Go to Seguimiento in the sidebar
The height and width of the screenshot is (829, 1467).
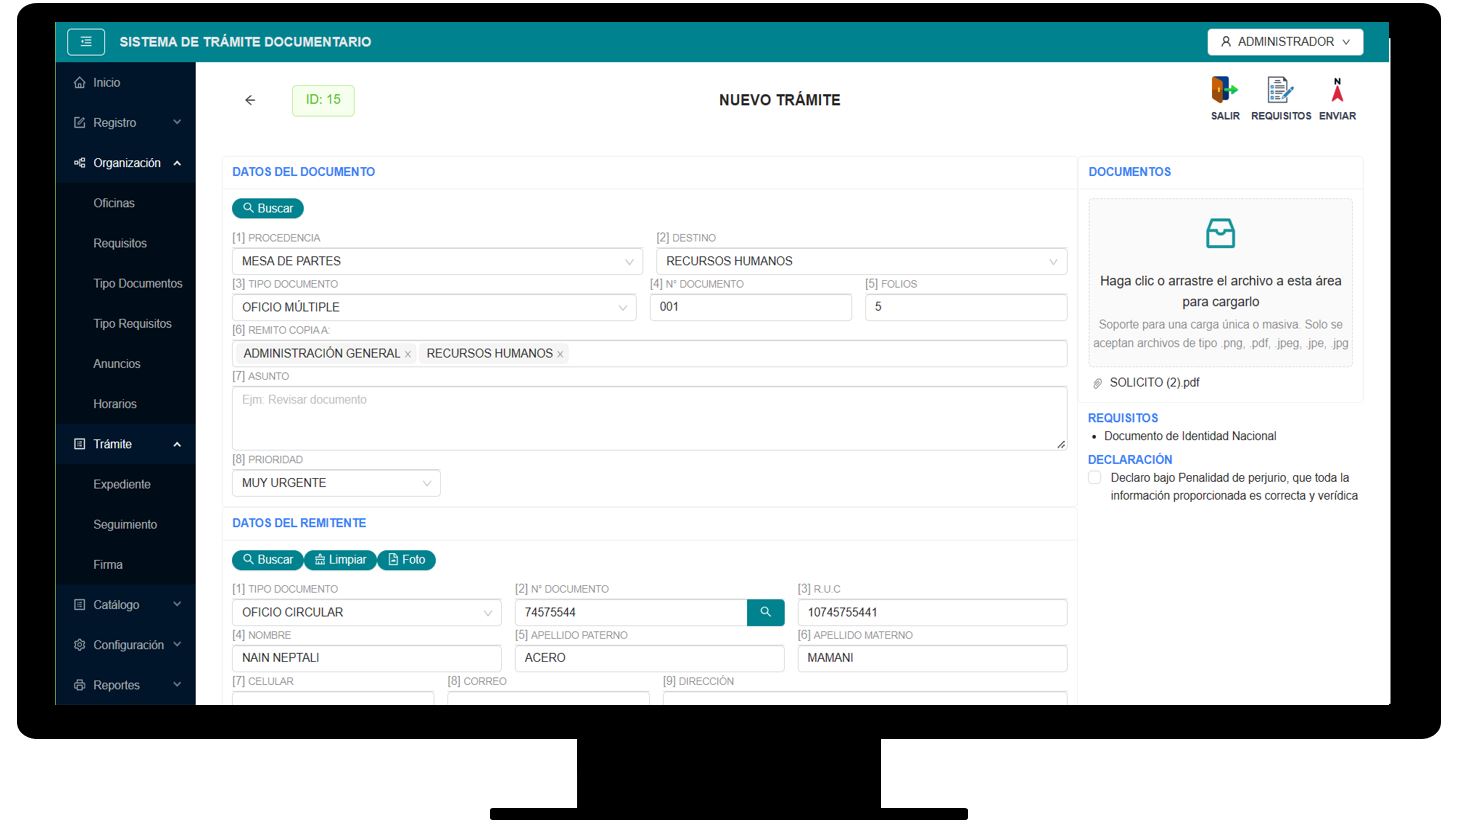[125, 524]
